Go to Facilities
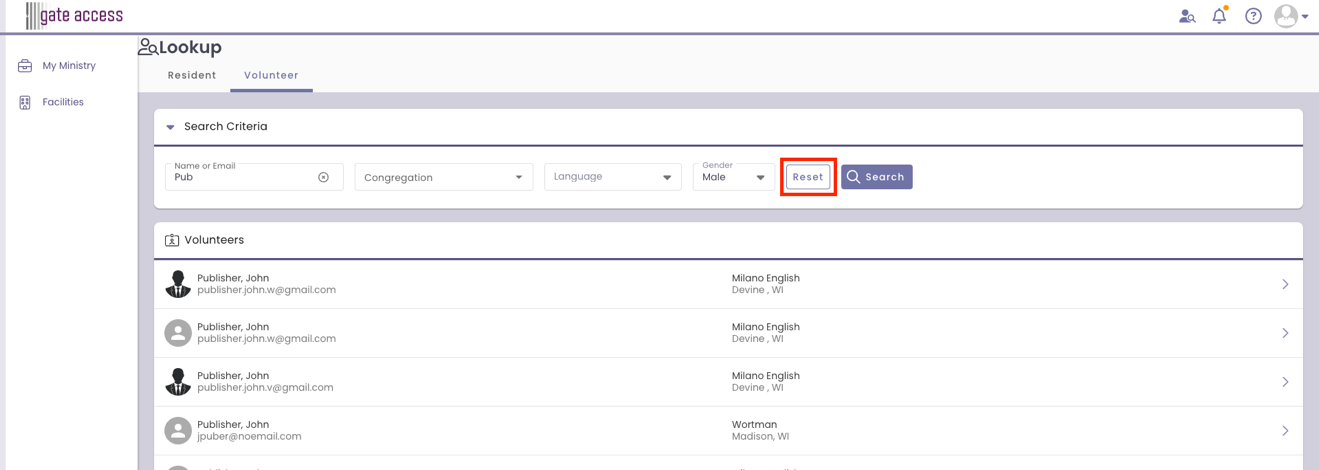The image size is (1319, 470). click(x=63, y=102)
